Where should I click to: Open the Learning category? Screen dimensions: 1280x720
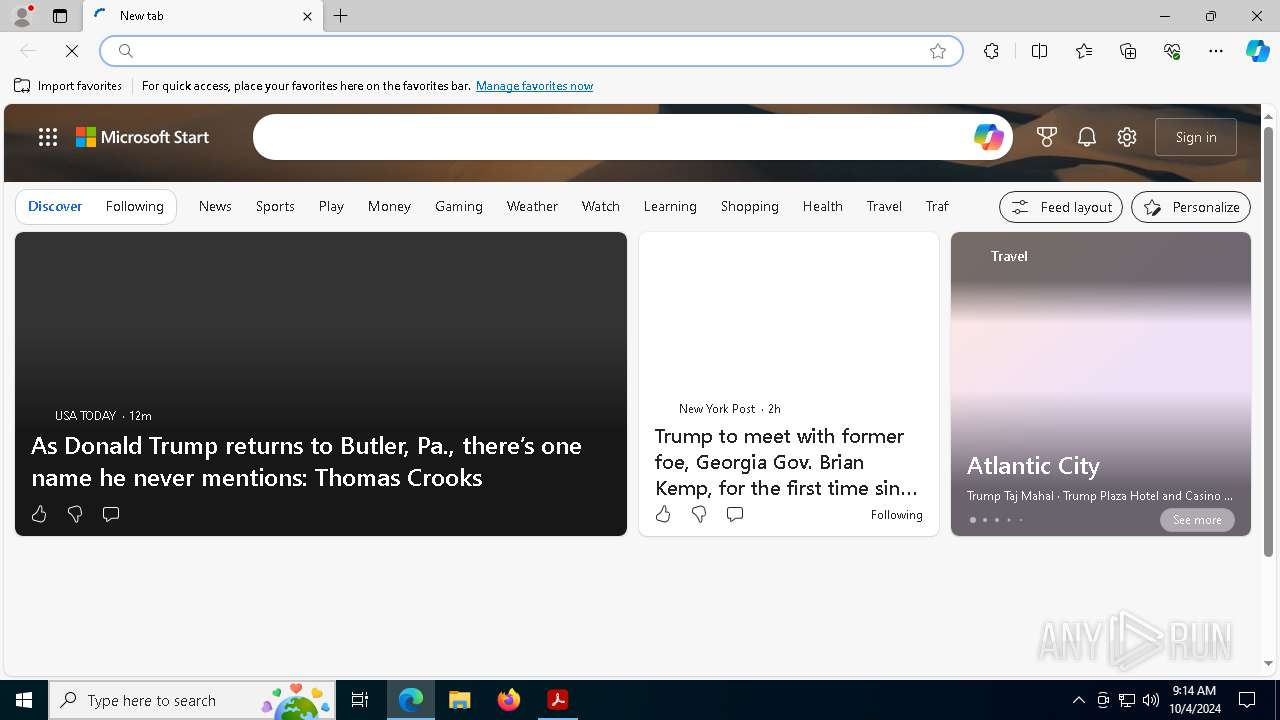click(x=670, y=206)
